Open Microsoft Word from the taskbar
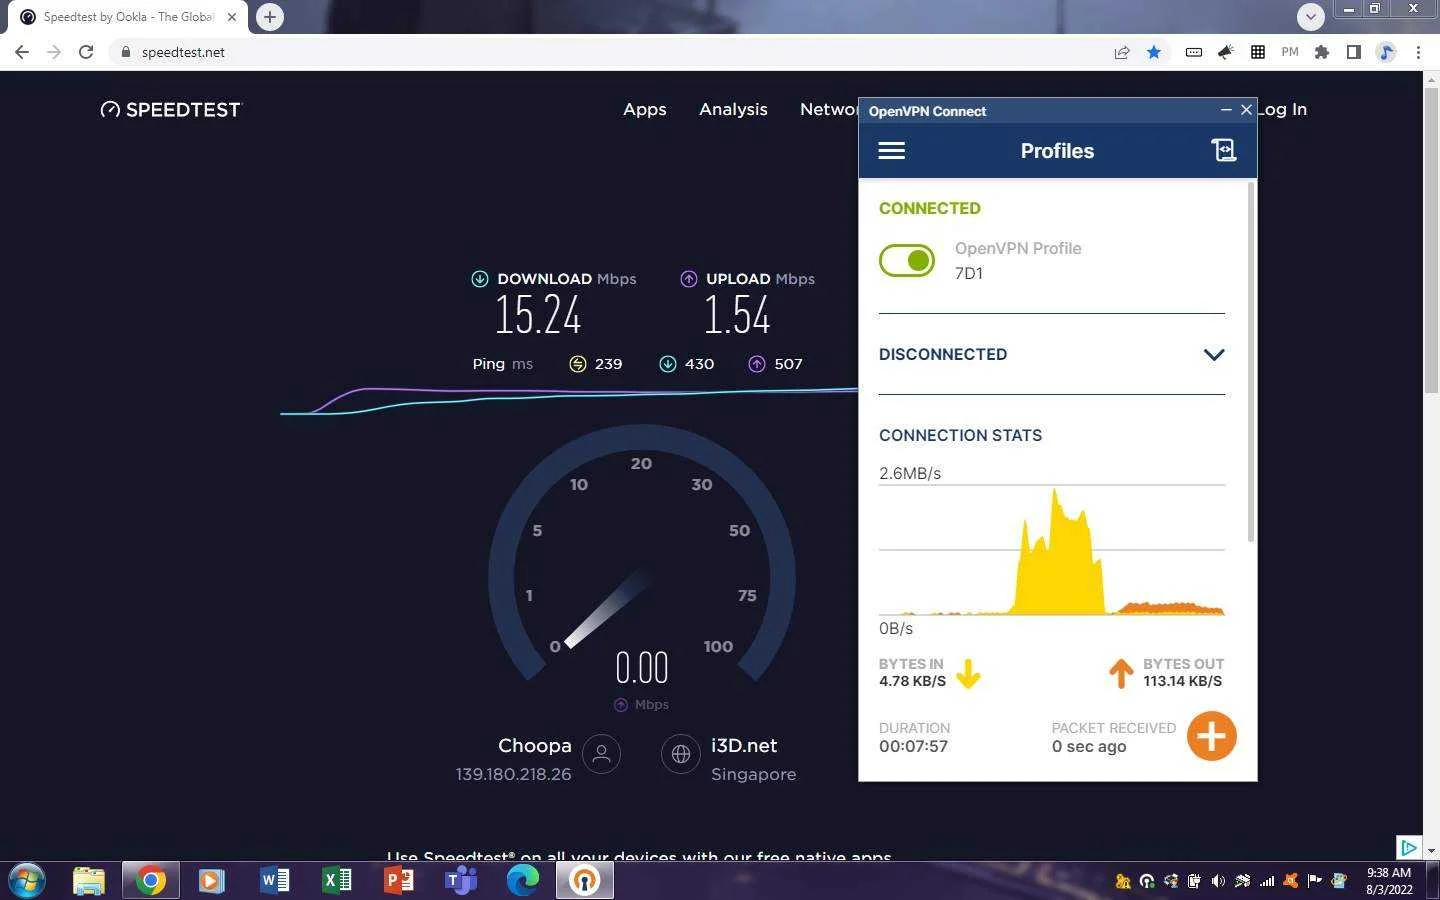 click(x=275, y=880)
